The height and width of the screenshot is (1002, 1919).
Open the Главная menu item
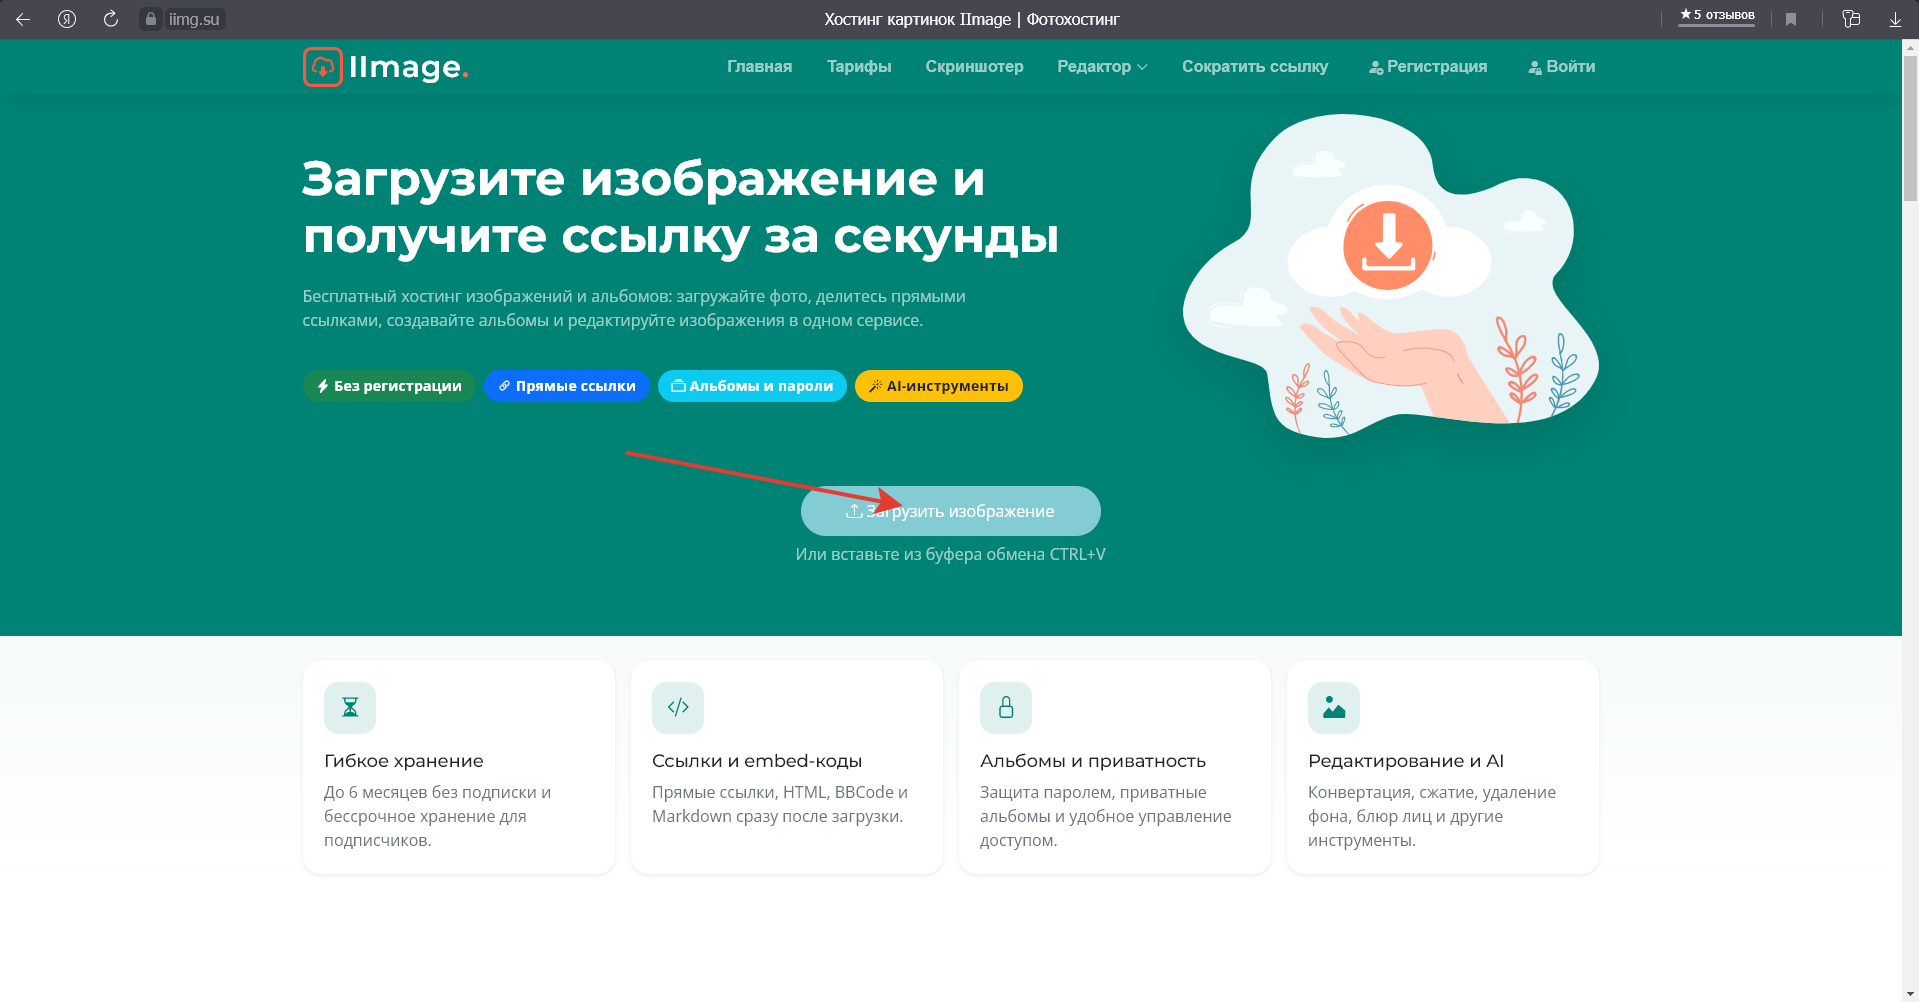(759, 67)
